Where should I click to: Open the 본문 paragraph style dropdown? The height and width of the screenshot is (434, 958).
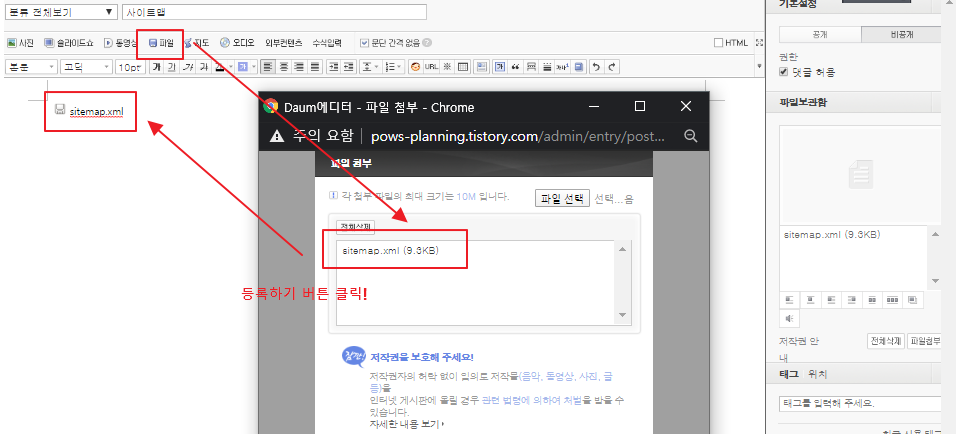click(31, 67)
